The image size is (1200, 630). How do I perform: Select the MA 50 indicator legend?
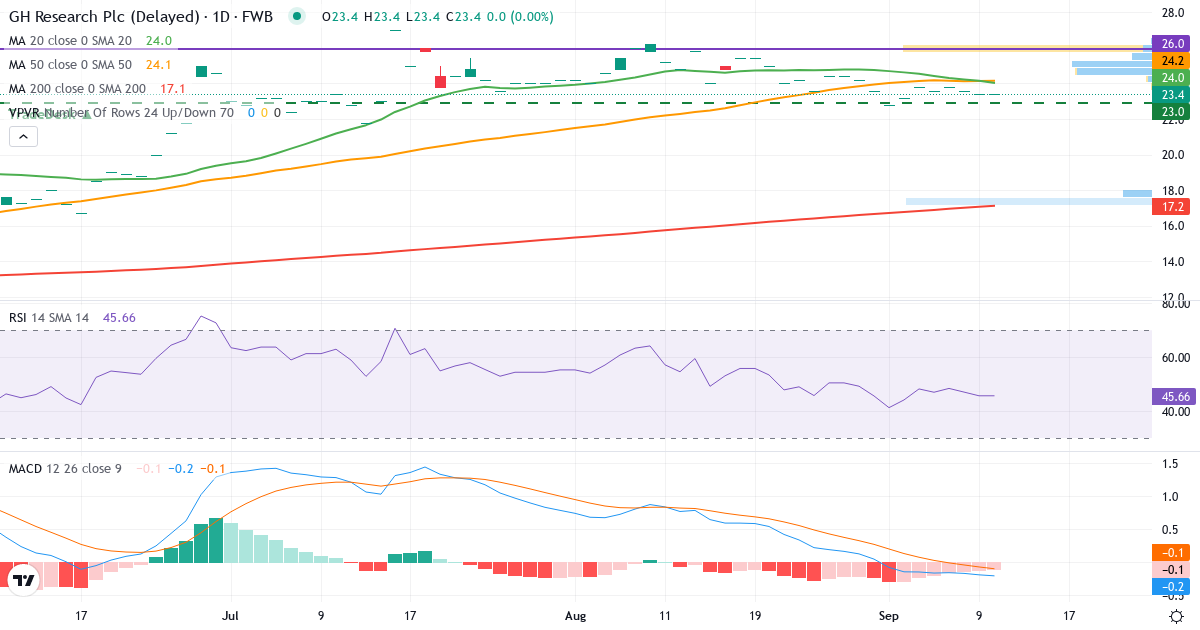pyautogui.click(x=91, y=65)
